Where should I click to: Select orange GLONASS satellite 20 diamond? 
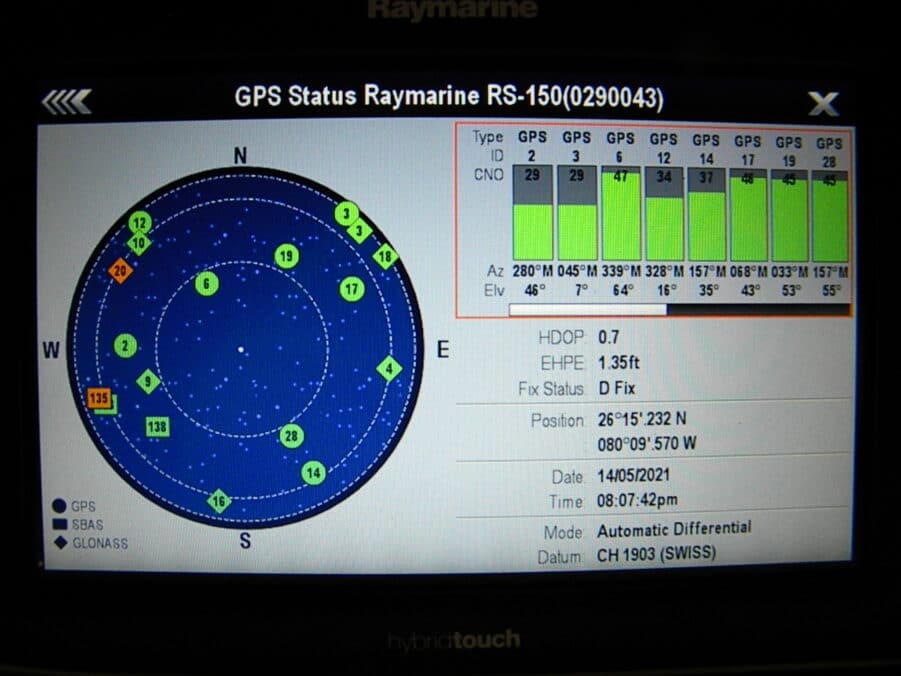point(120,271)
